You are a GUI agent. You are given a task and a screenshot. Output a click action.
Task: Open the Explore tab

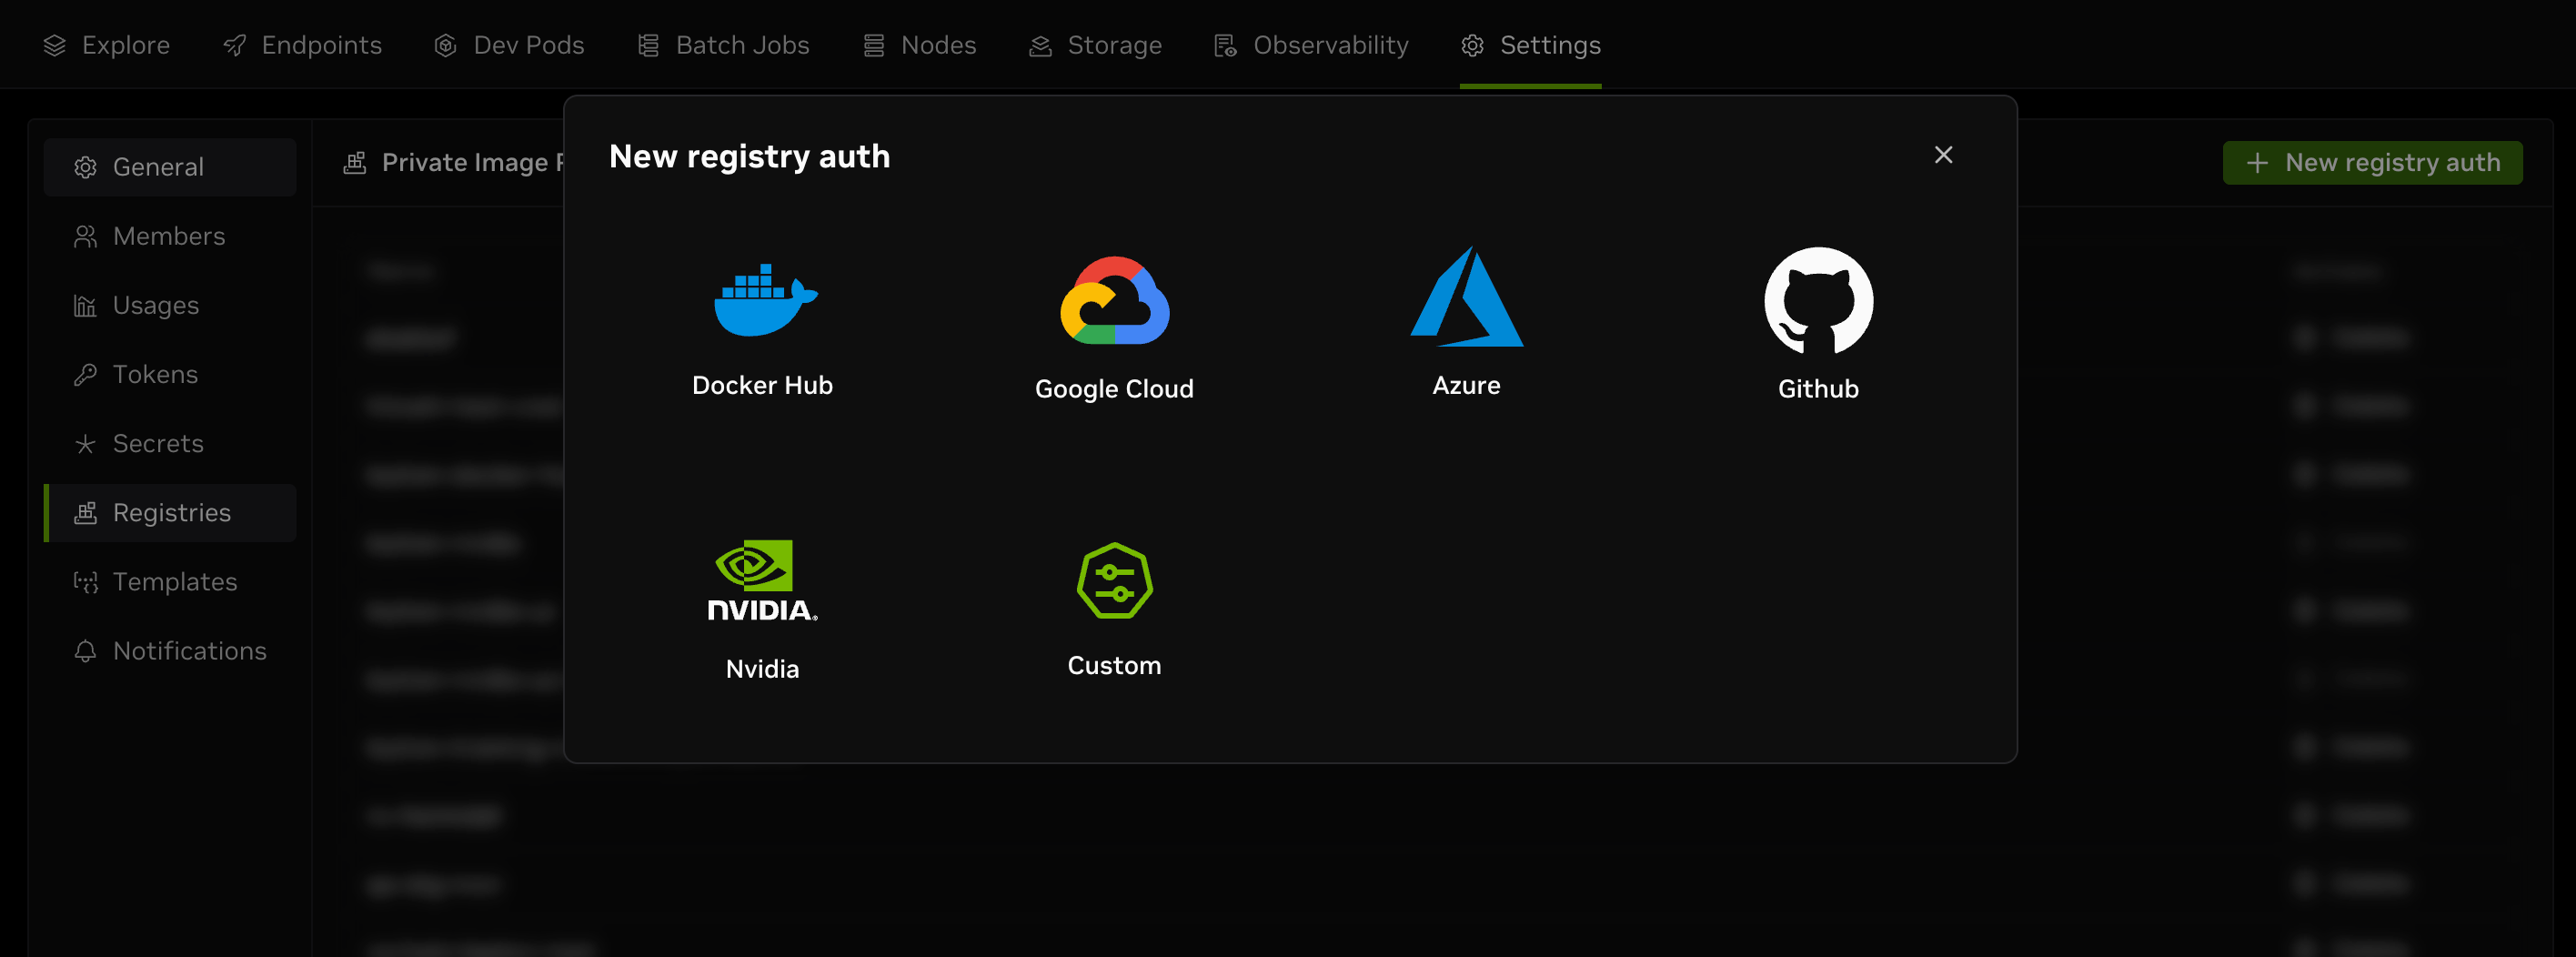coord(107,45)
